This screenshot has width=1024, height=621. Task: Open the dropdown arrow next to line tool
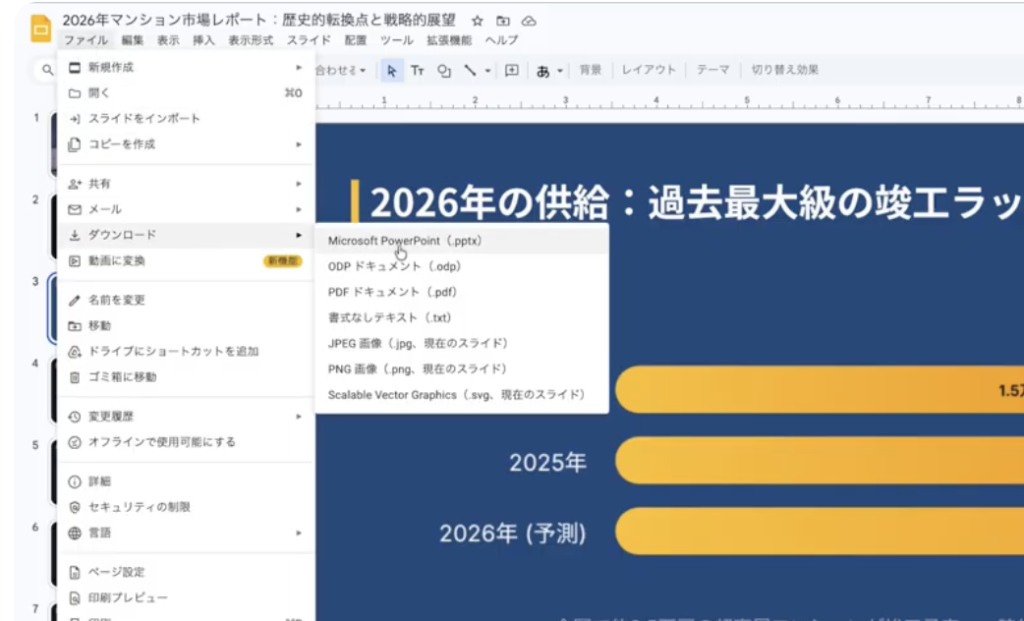click(488, 70)
